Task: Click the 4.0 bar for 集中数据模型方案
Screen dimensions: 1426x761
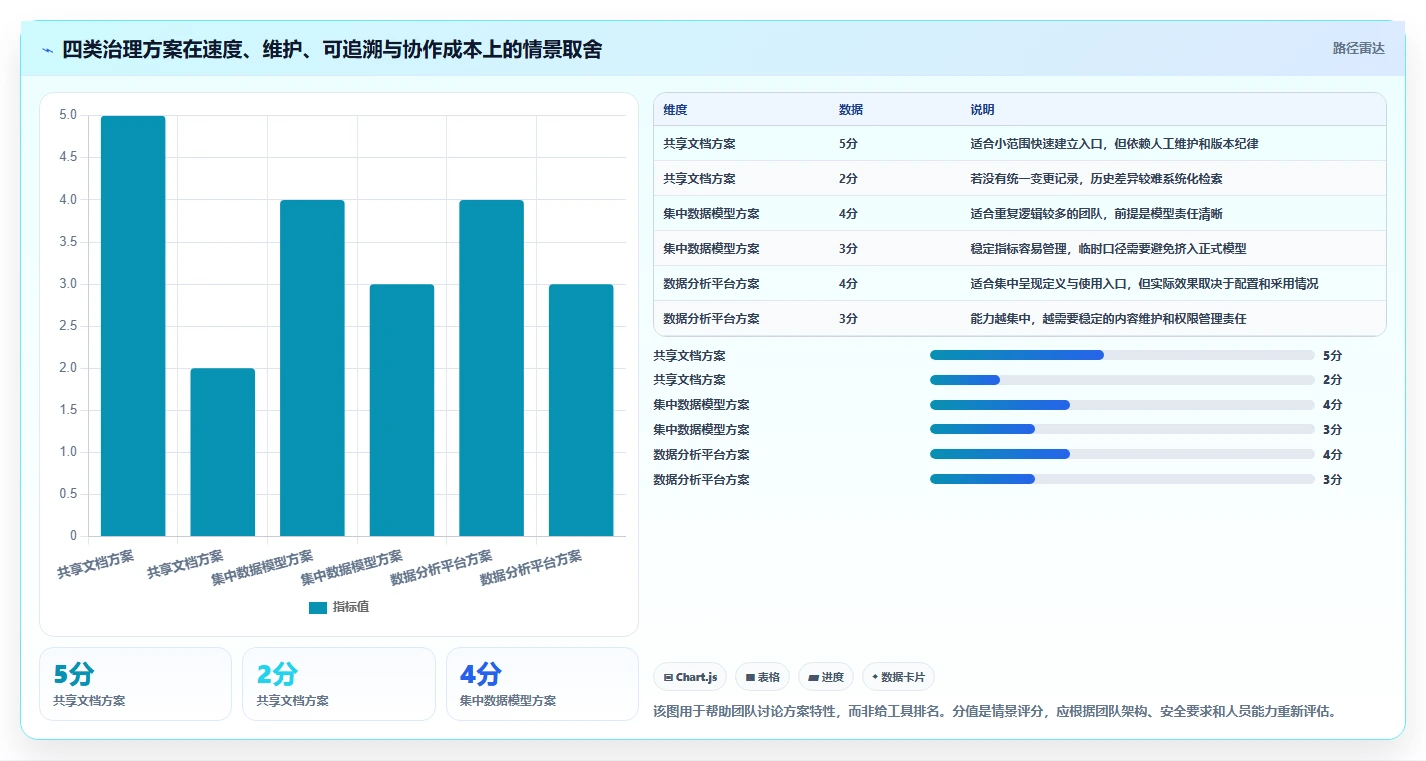Action: pos(312,368)
